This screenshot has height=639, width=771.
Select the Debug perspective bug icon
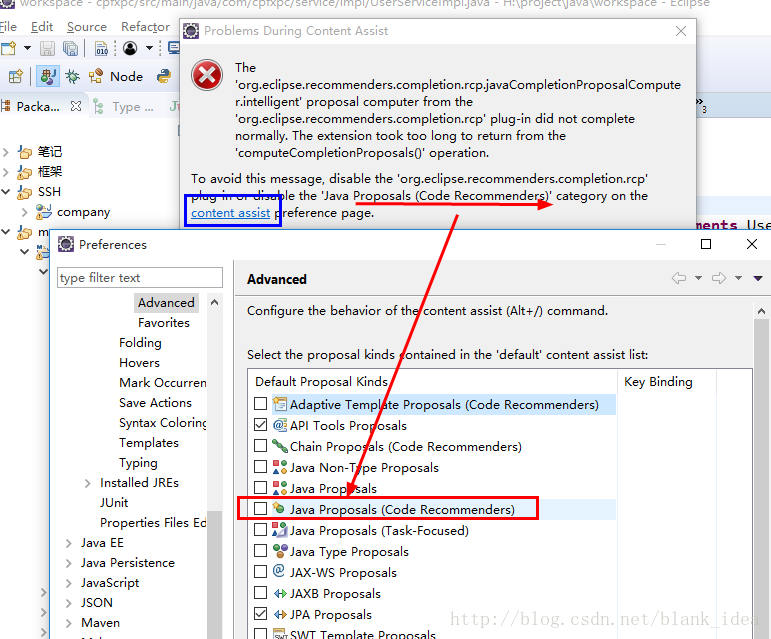[73, 76]
